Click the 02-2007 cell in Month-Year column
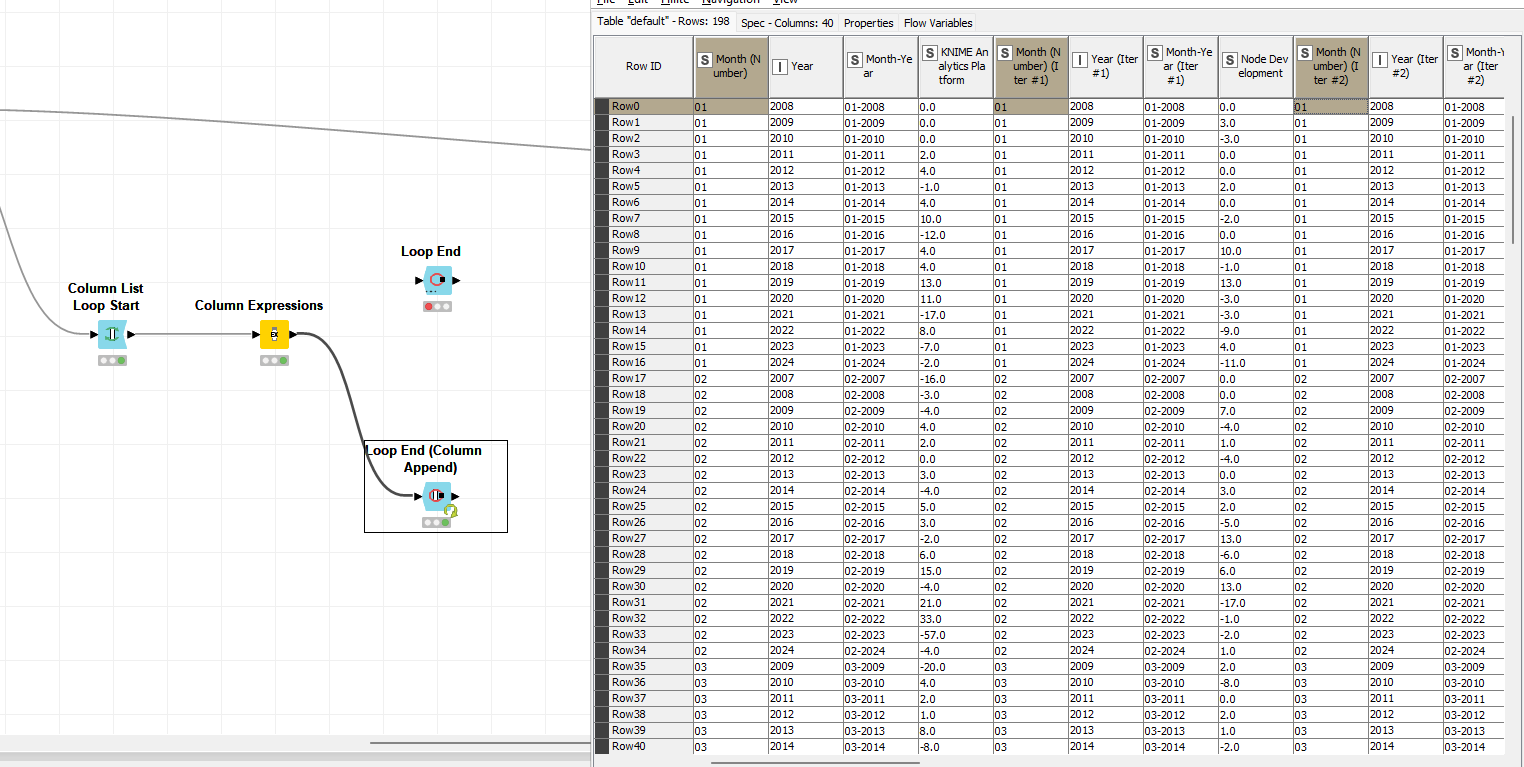The height and width of the screenshot is (767, 1524). coord(881,378)
